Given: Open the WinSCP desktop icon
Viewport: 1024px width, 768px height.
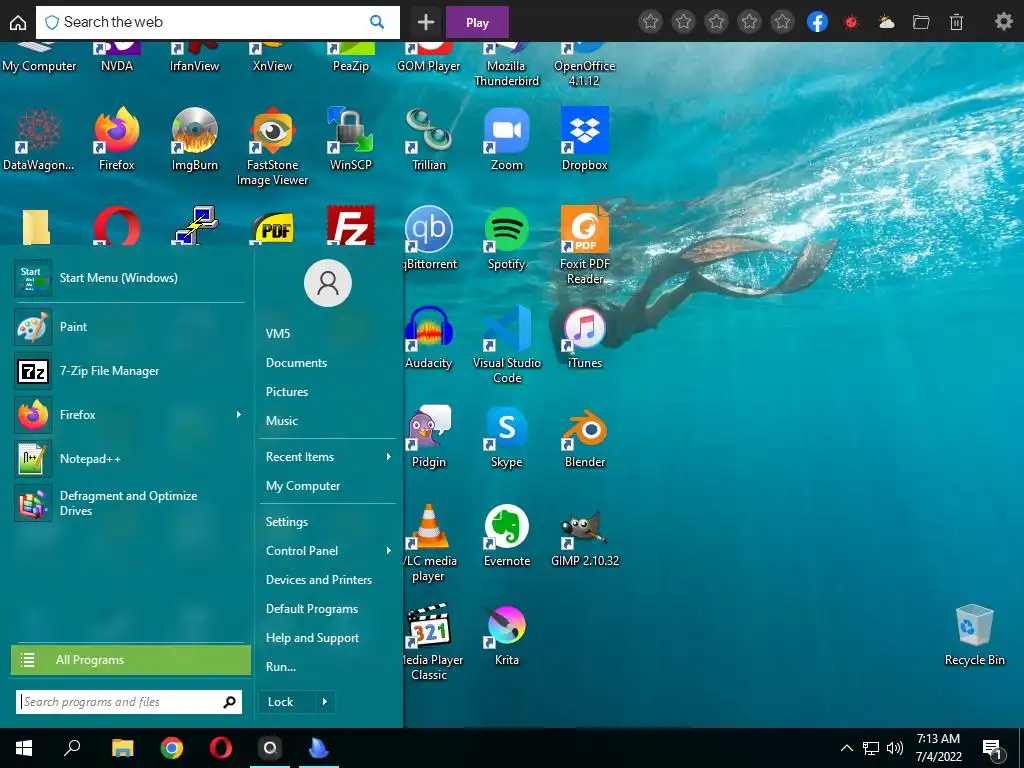Looking at the screenshot, I should (x=351, y=138).
